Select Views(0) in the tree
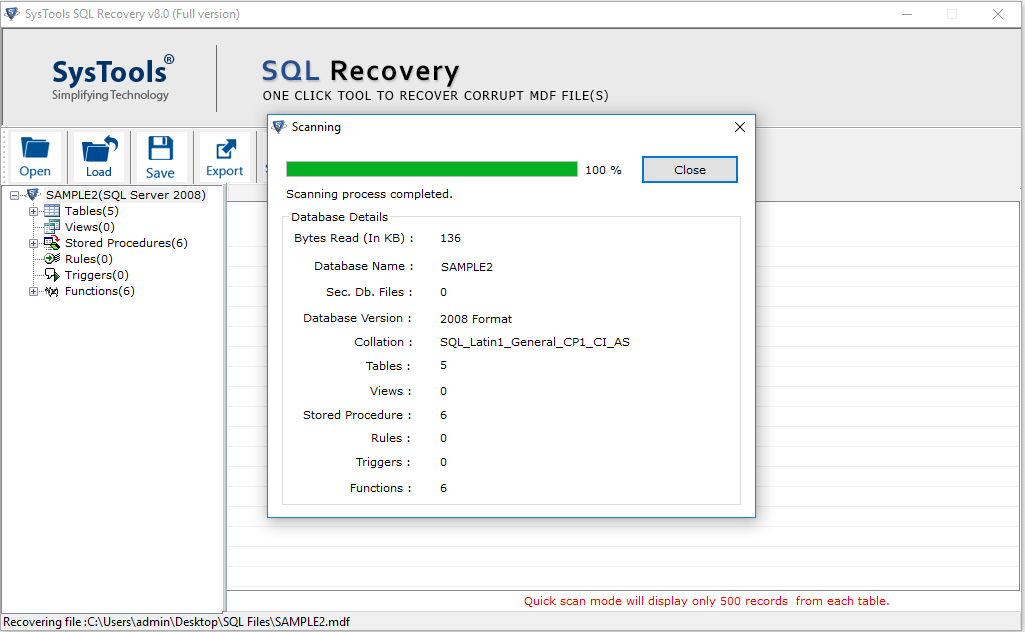Image resolution: width=1025 pixels, height=632 pixels. [x=90, y=227]
